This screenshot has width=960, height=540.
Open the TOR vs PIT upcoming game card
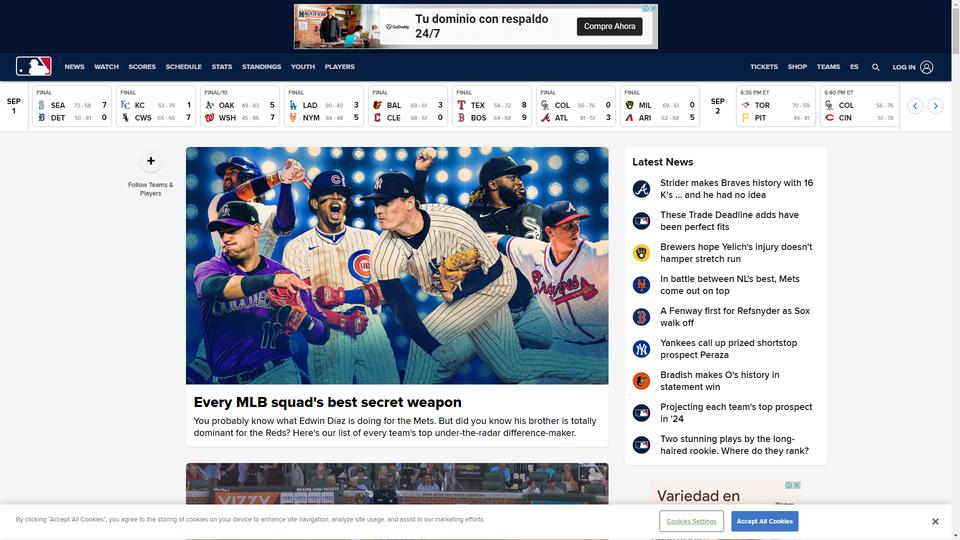[x=775, y=106]
